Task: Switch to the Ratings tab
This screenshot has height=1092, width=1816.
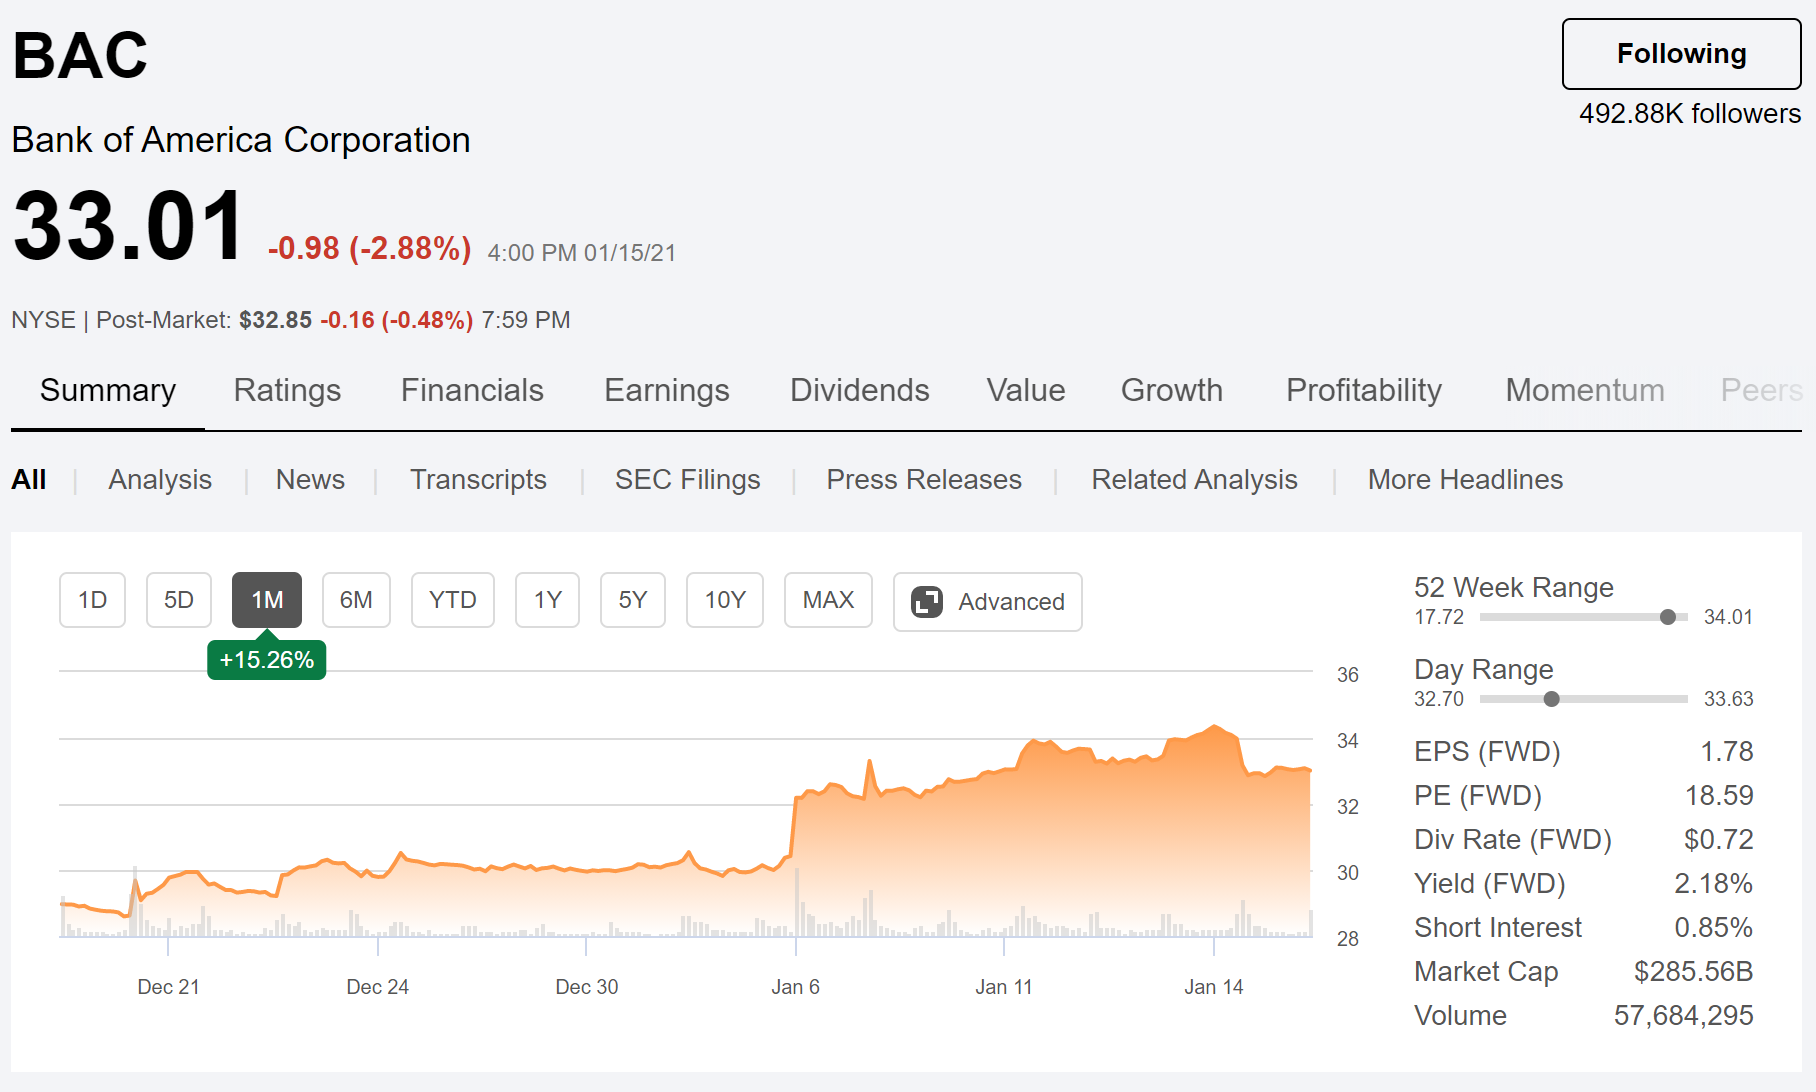Action: pos(287,390)
